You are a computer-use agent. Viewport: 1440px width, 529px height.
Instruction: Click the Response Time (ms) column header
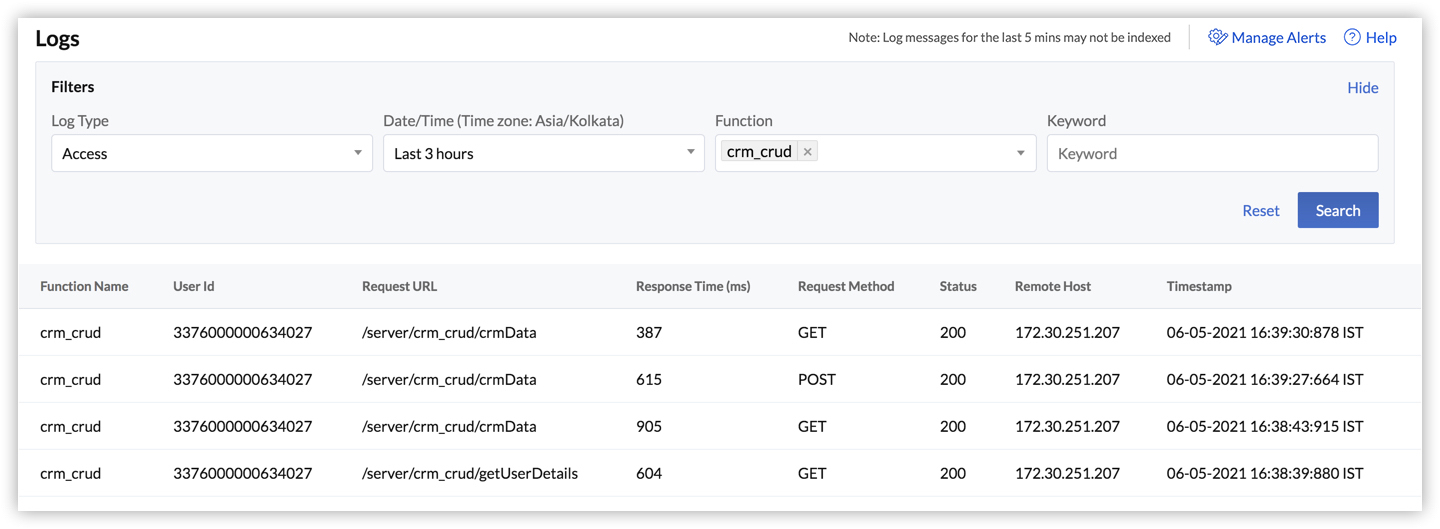pyautogui.click(x=693, y=286)
